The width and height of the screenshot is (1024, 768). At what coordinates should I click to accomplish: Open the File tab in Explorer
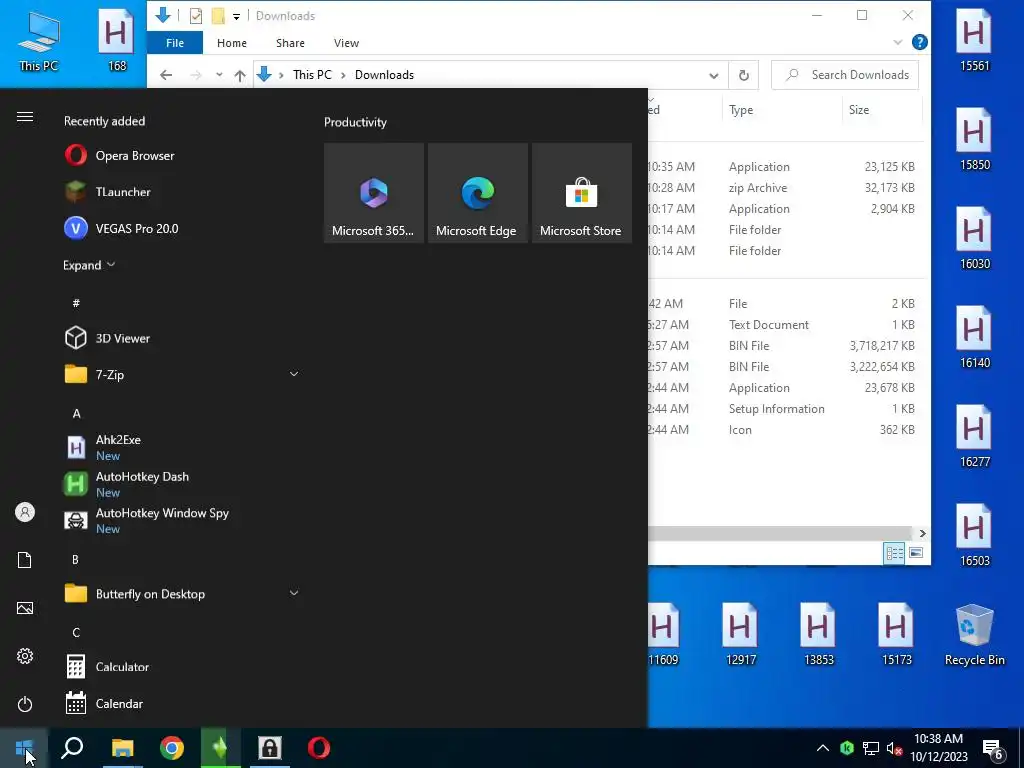[174, 43]
